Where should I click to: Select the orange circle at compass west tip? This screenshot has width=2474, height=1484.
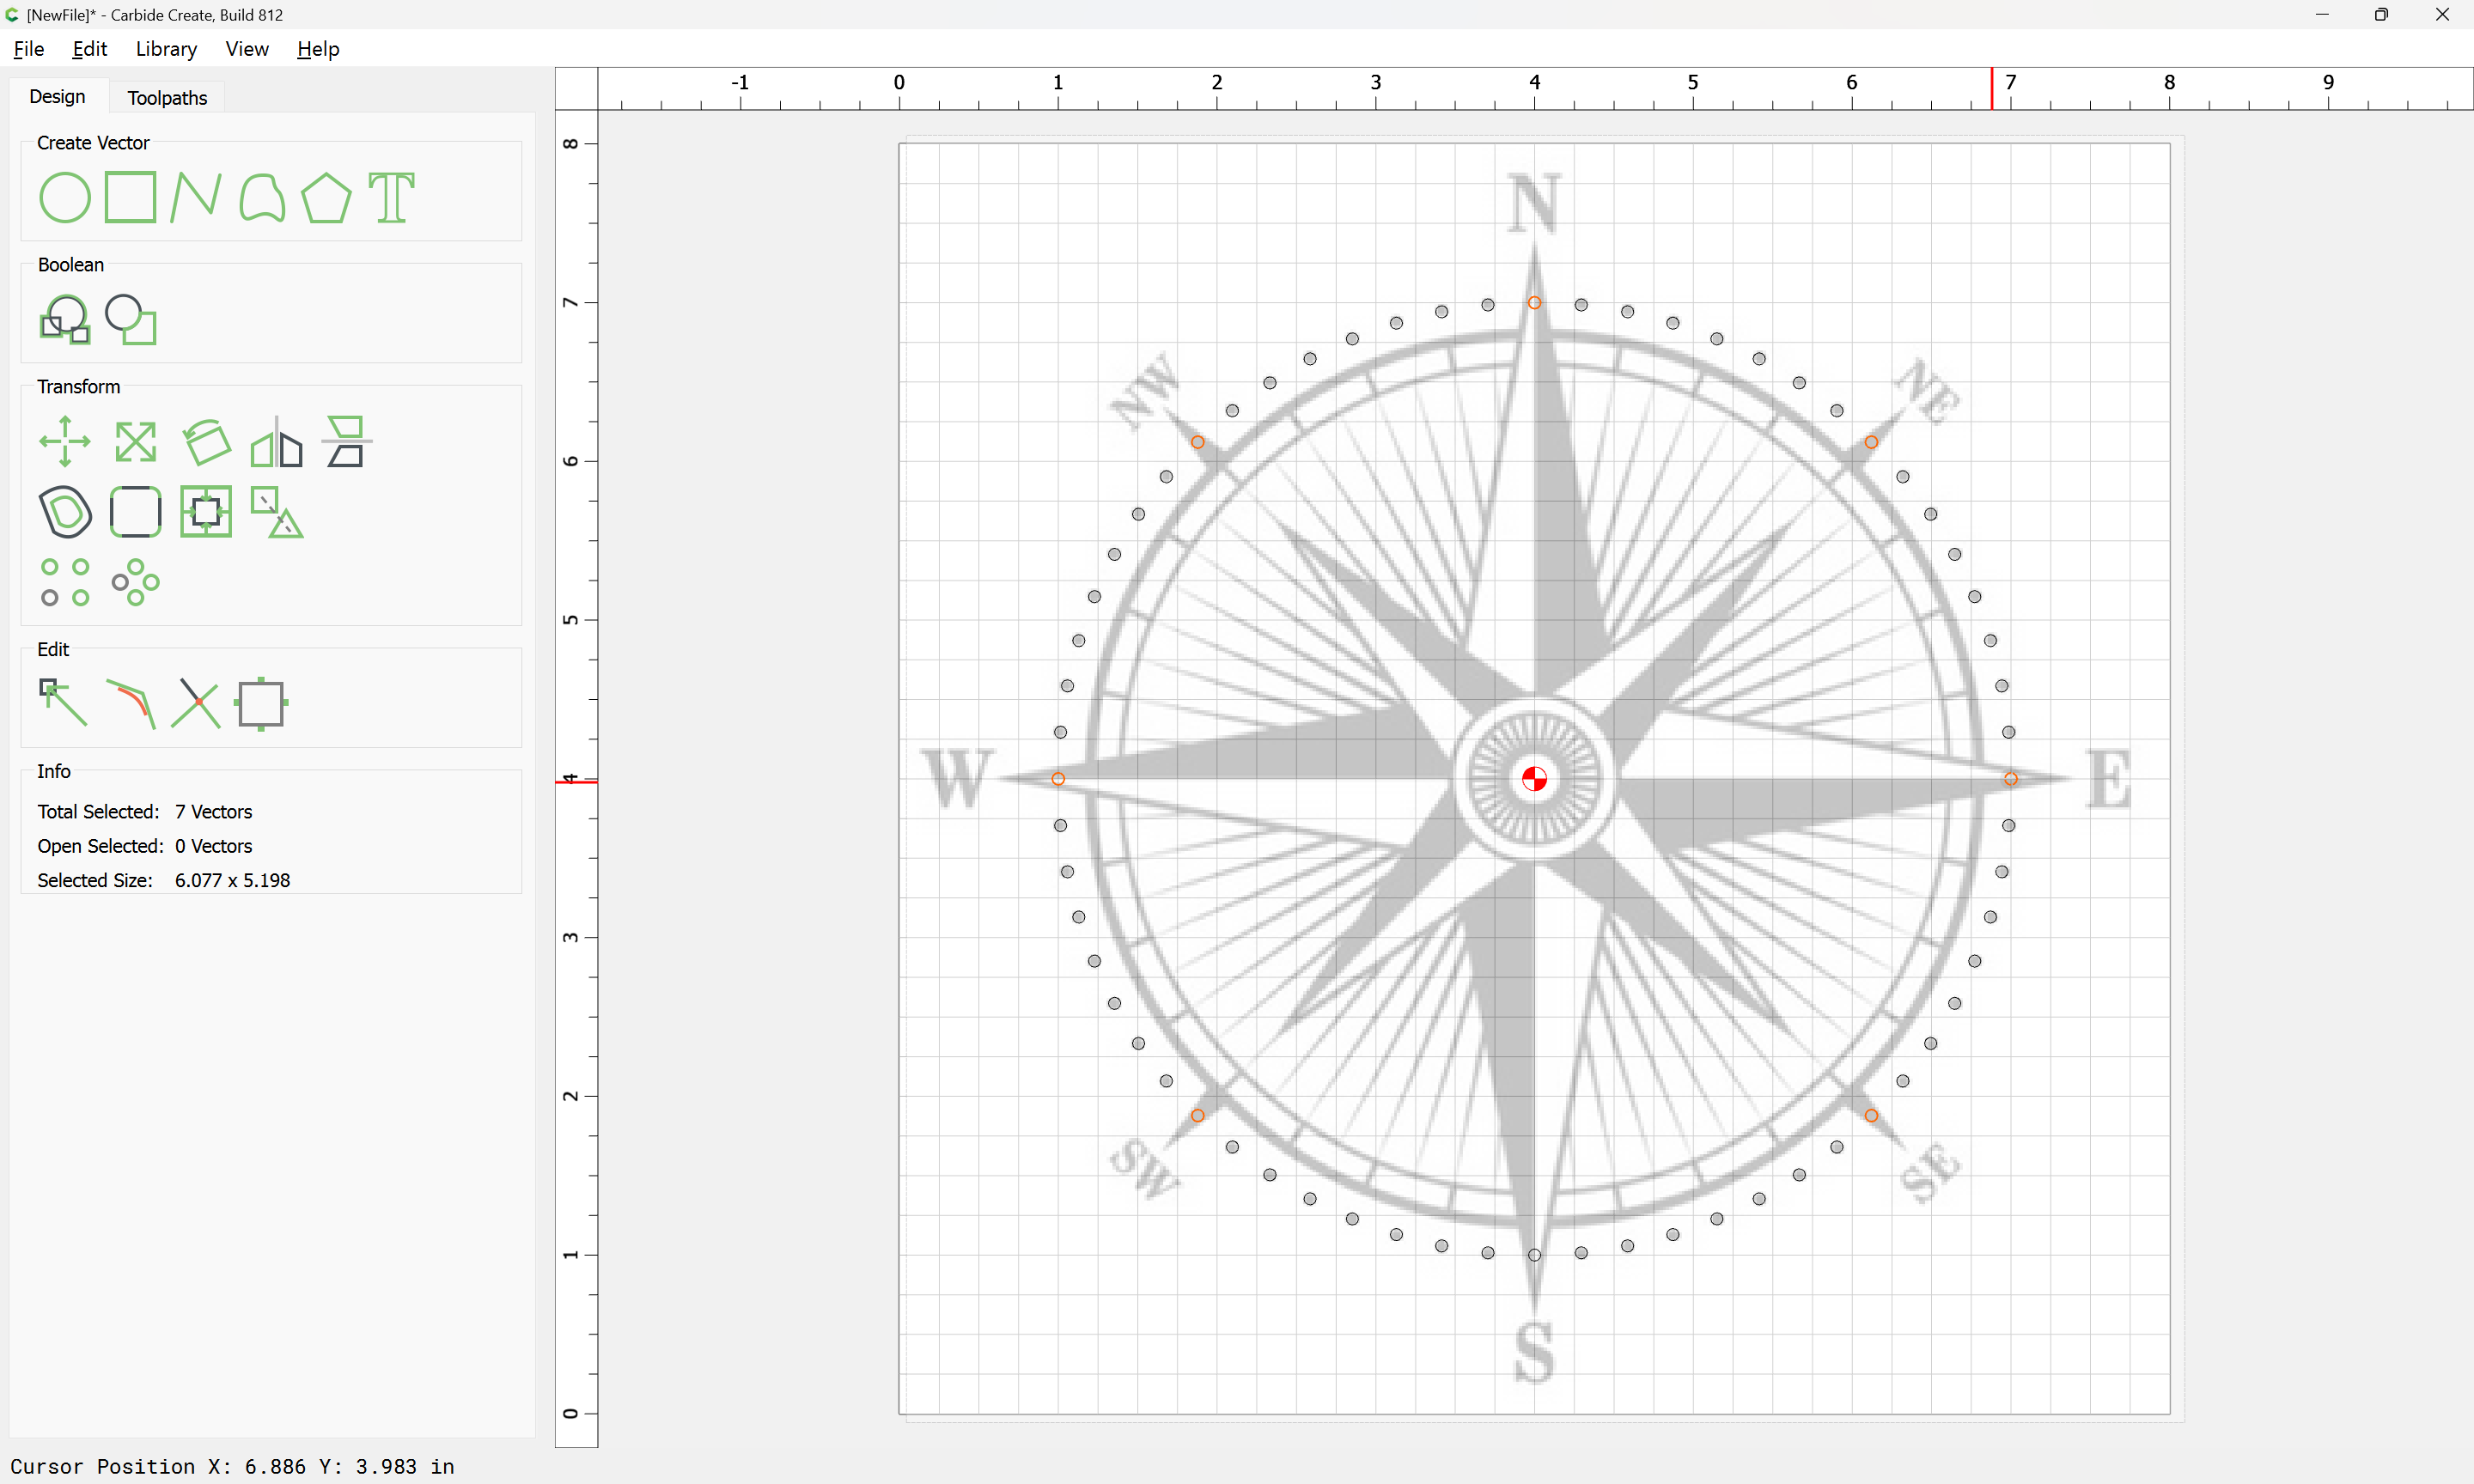point(1058,779)
